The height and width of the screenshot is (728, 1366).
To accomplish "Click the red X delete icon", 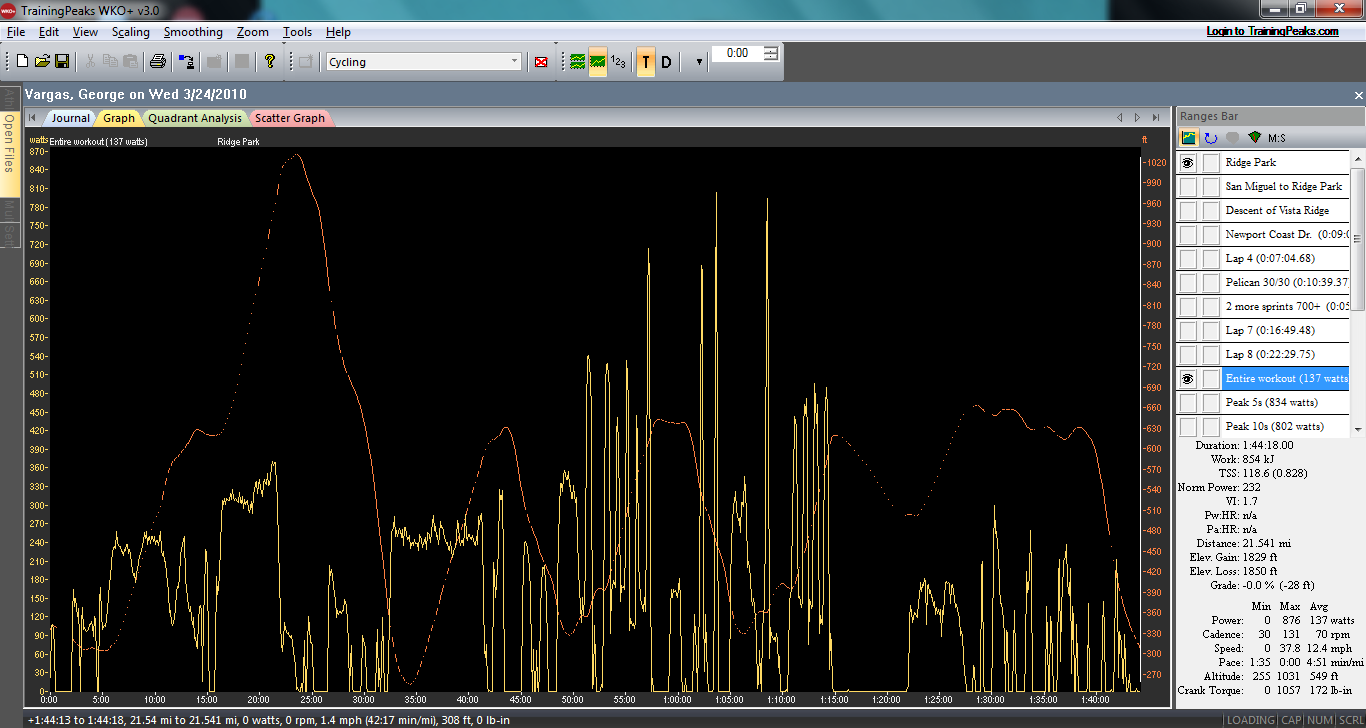I will 541,62.
